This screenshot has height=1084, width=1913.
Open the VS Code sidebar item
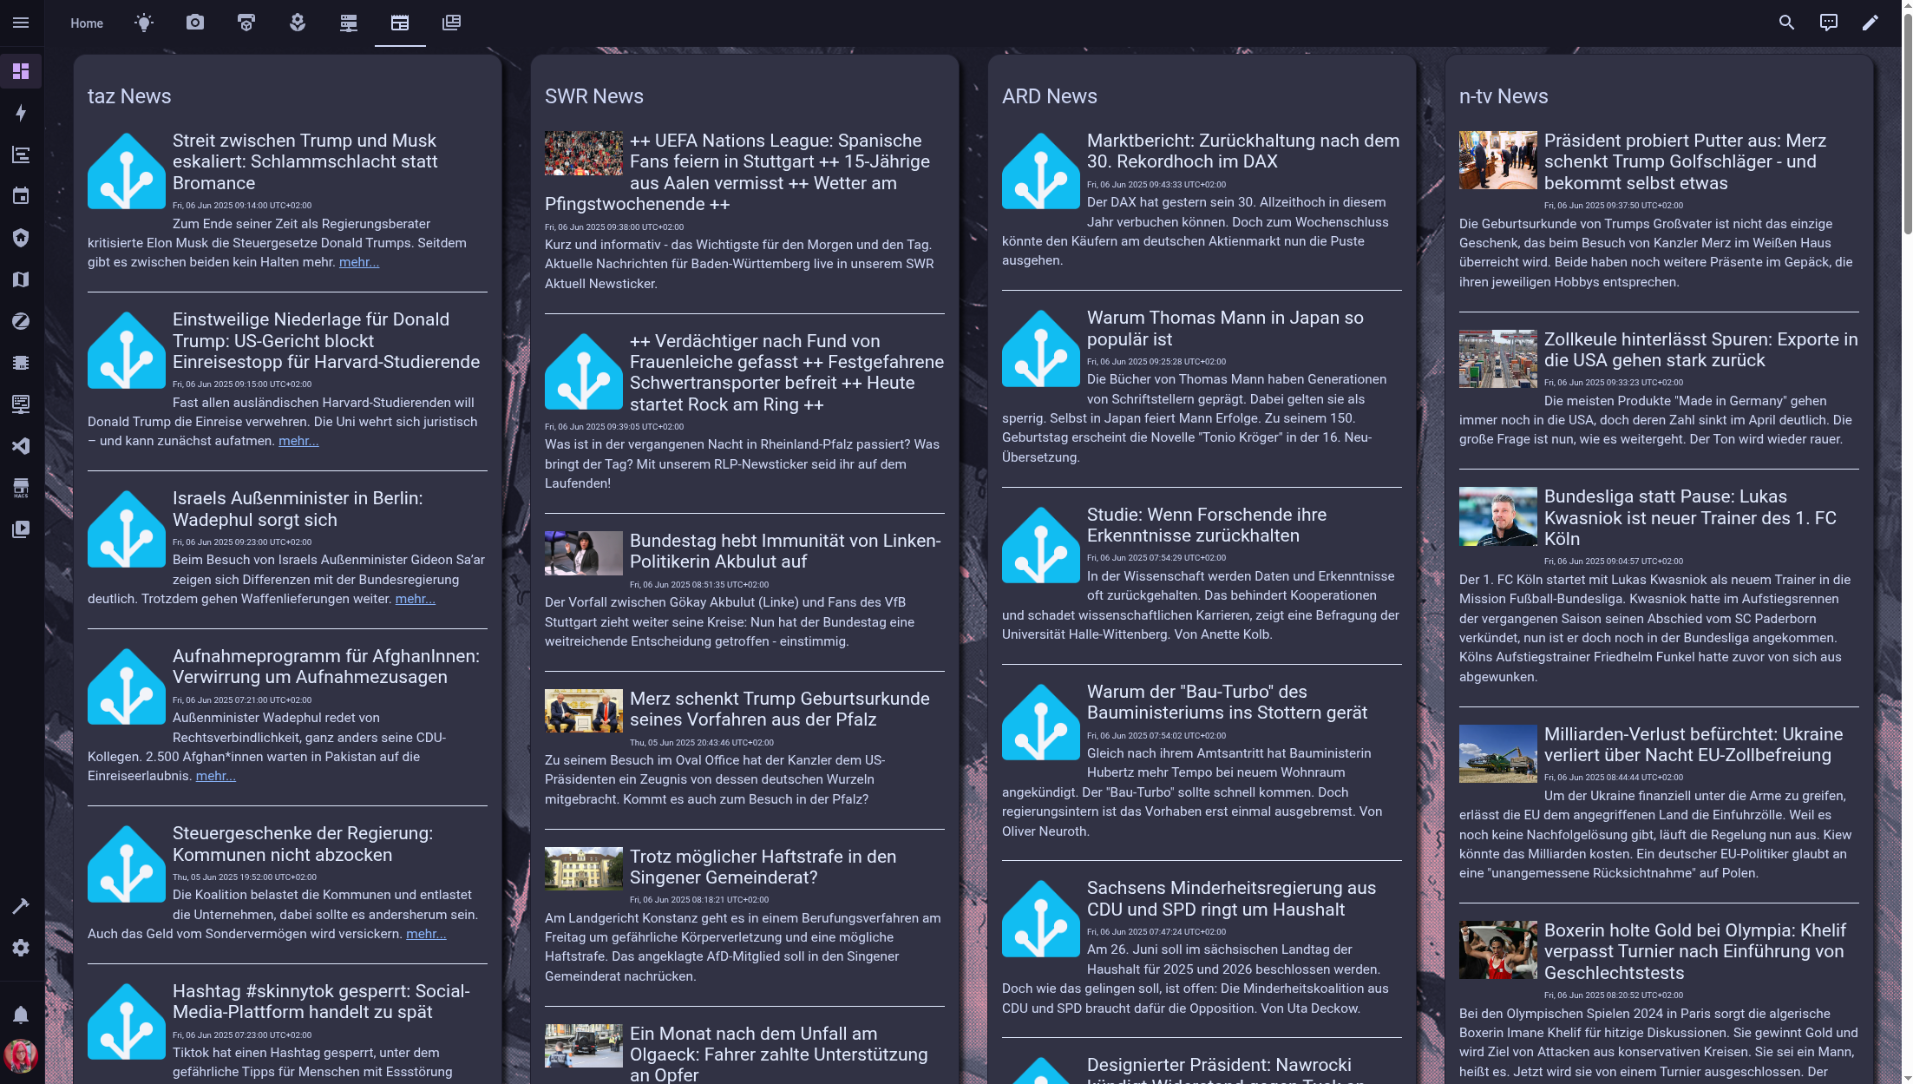click(x=21, y=446)
